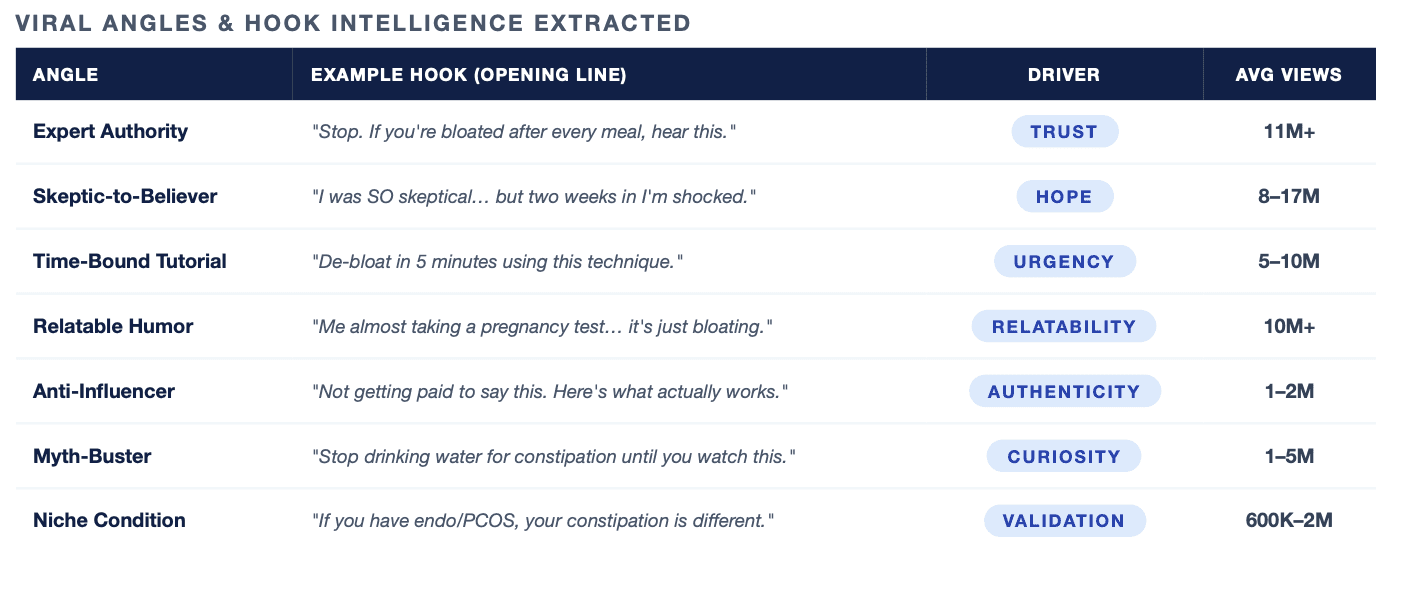Click the Niche Condition angle
Viewport: 1414px width, 590px height.
click(x=109, y=520)
